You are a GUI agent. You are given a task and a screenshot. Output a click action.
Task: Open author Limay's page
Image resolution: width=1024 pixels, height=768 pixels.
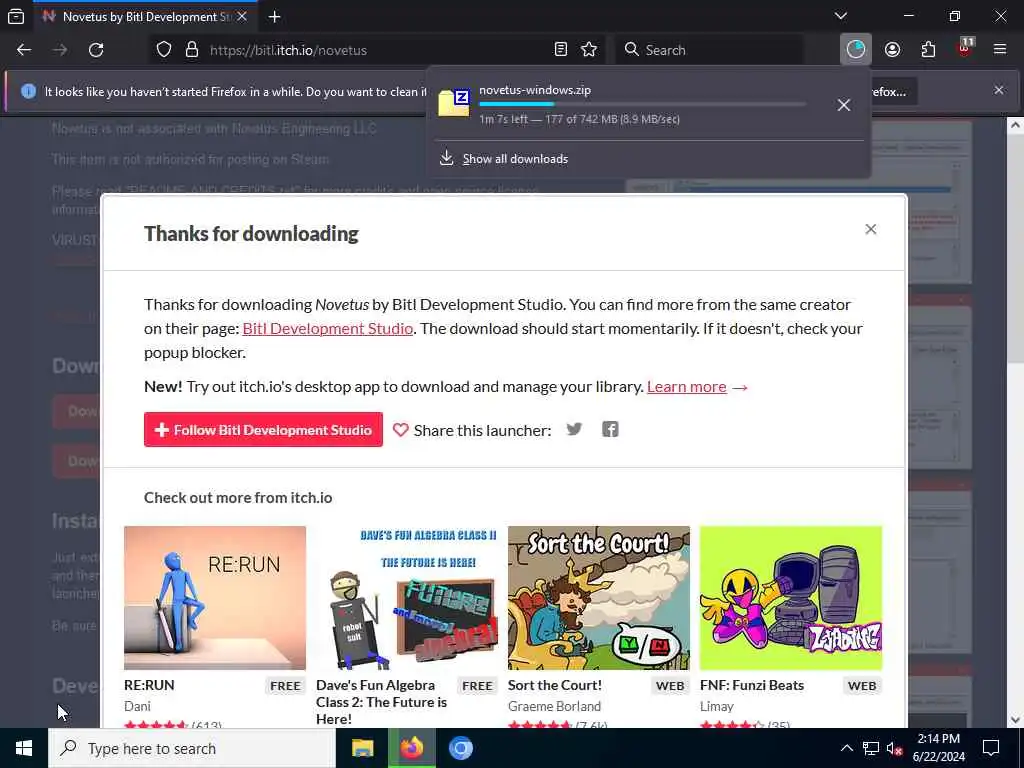tap(716, 706)
